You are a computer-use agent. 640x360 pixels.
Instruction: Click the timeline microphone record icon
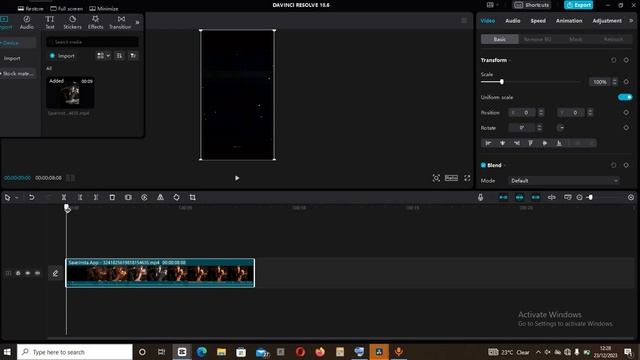pyautogui.click(x=480, y=198)
